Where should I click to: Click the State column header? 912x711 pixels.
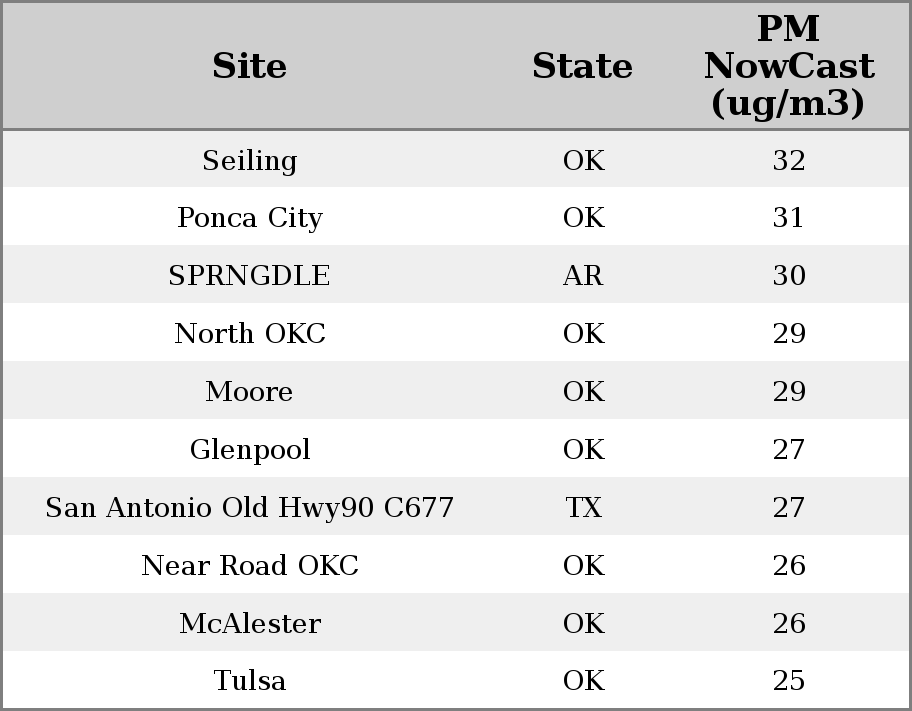(582, 67)
